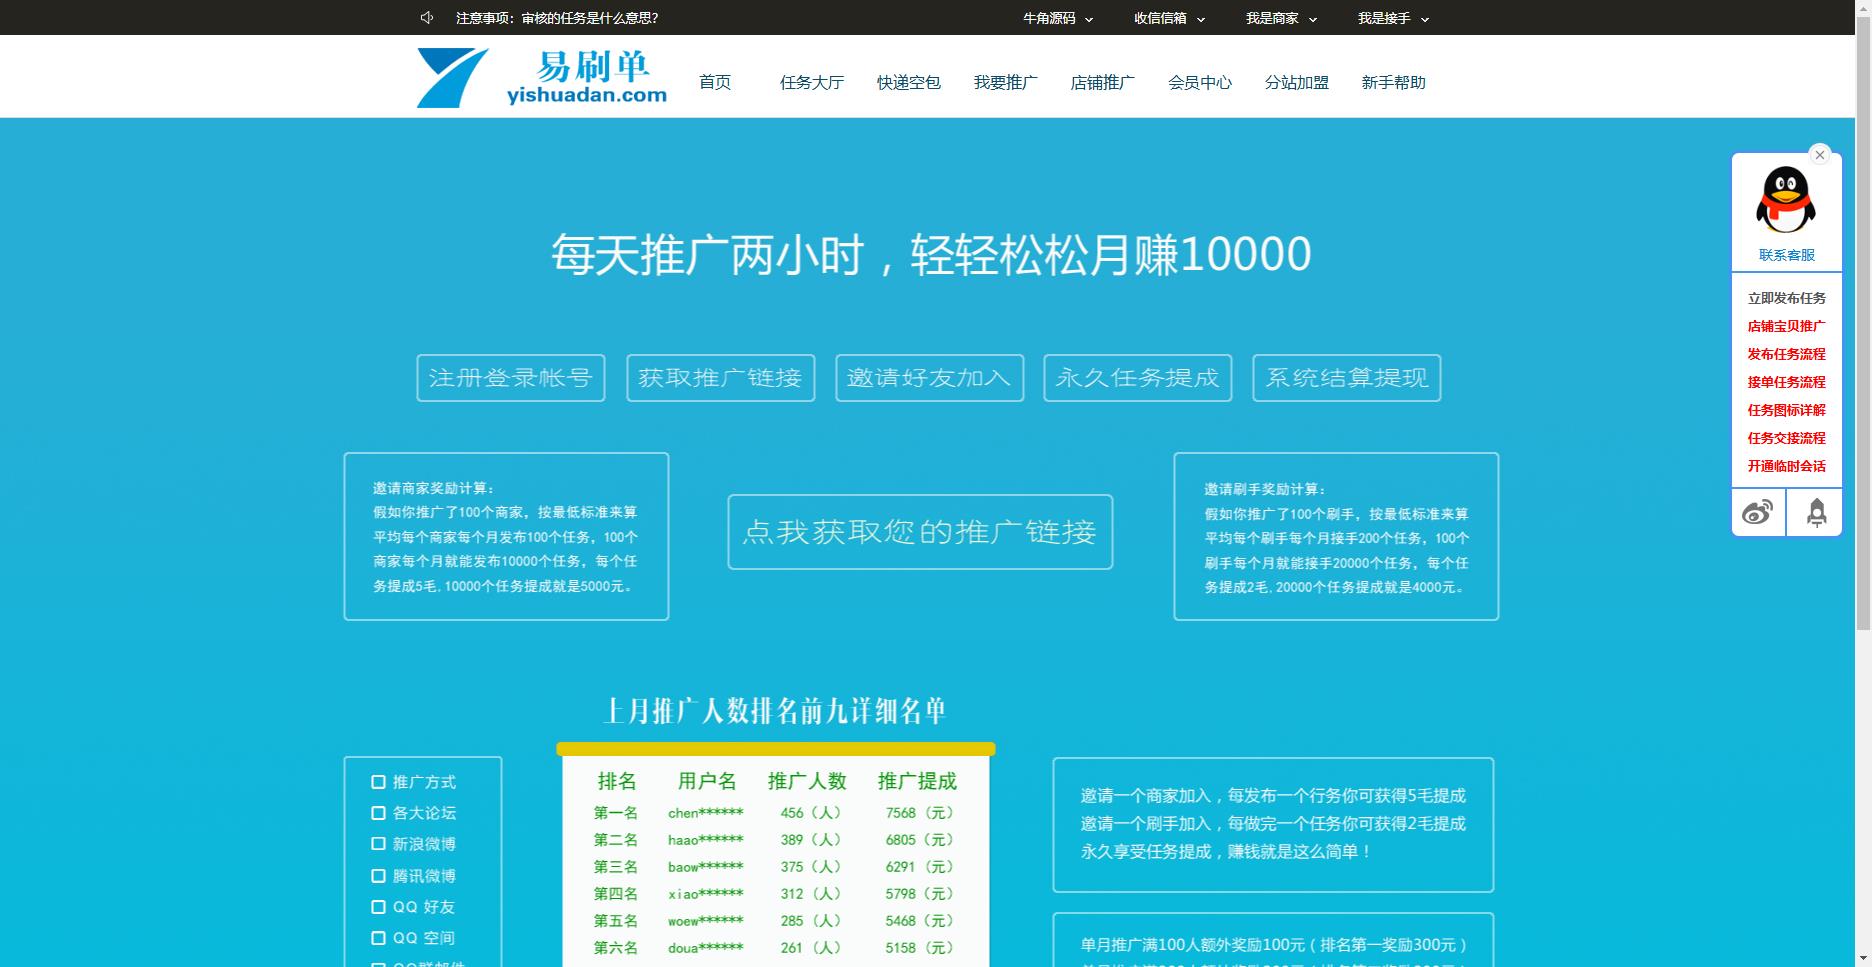Click the page vertical scrollbar
1872x967 pixels.
(x=1863, y=400)
